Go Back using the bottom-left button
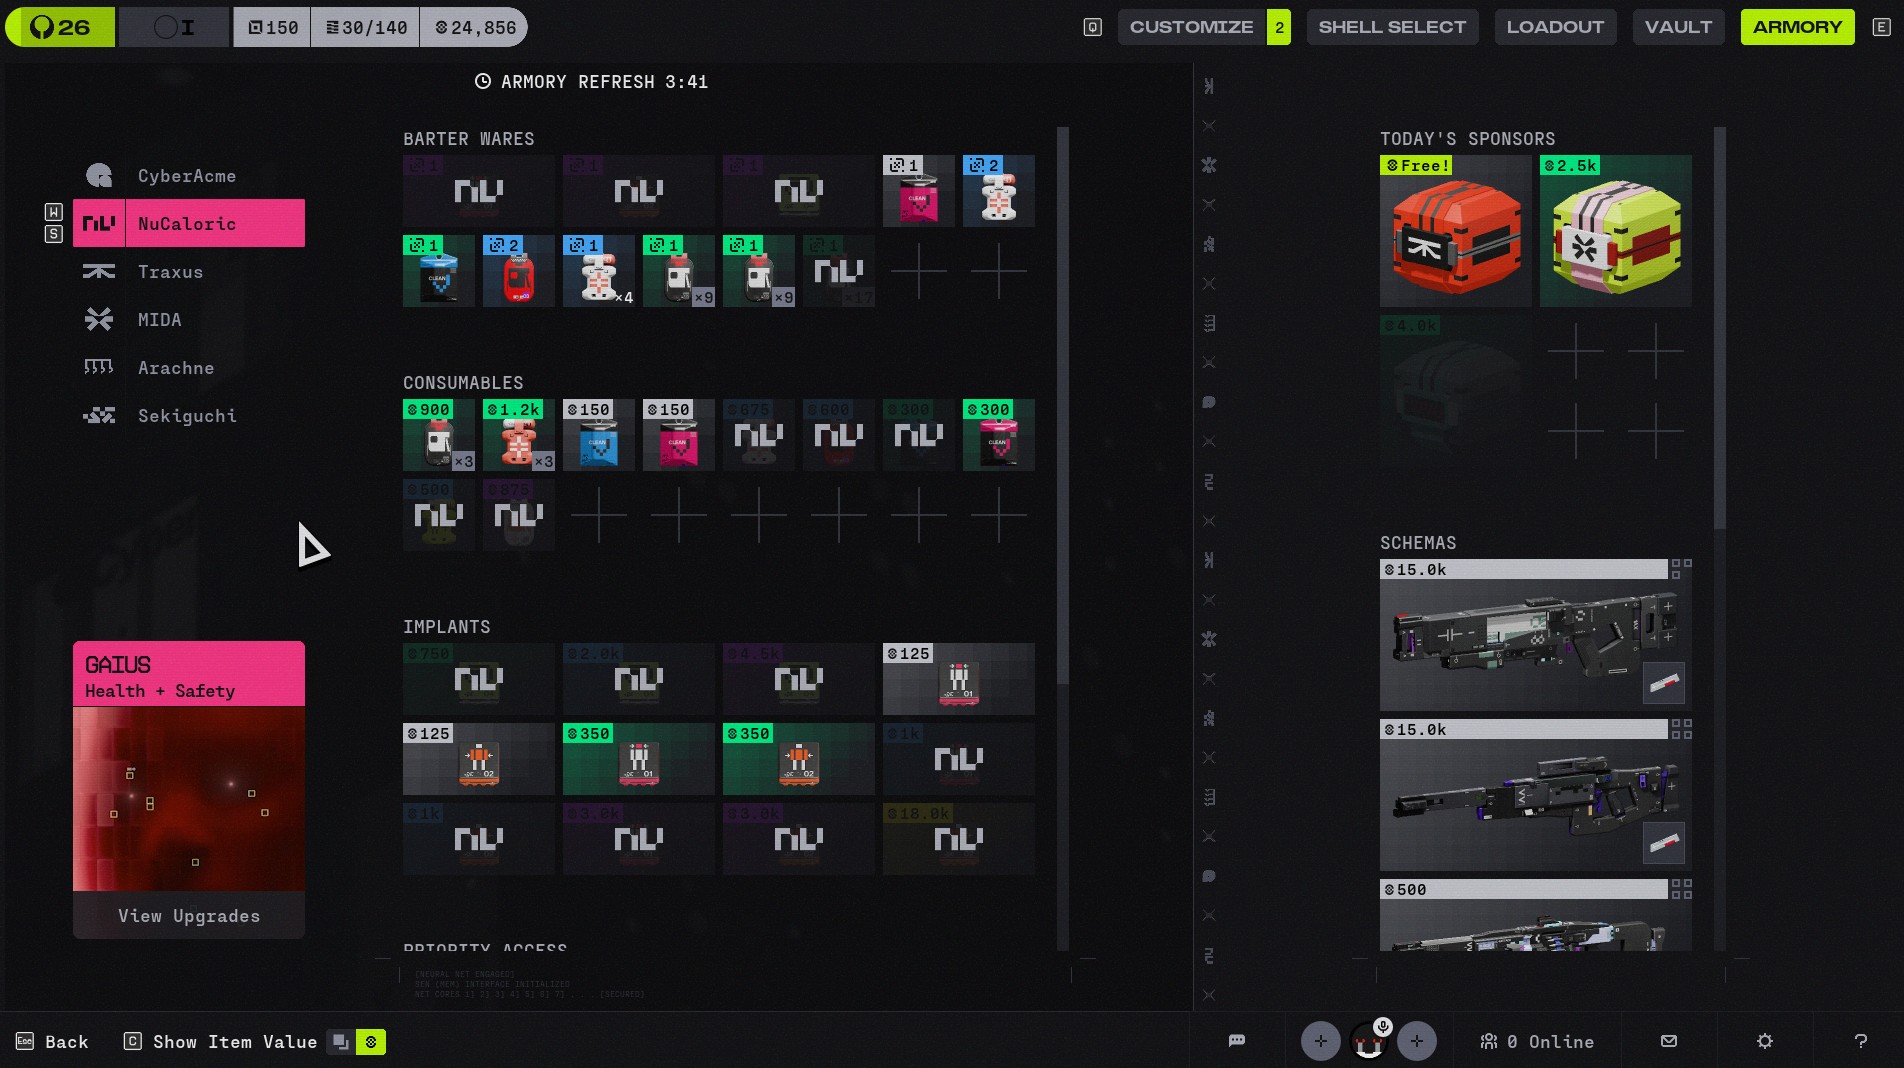Screen dimensions: 1904x1068 click(x=52, y=1042)
